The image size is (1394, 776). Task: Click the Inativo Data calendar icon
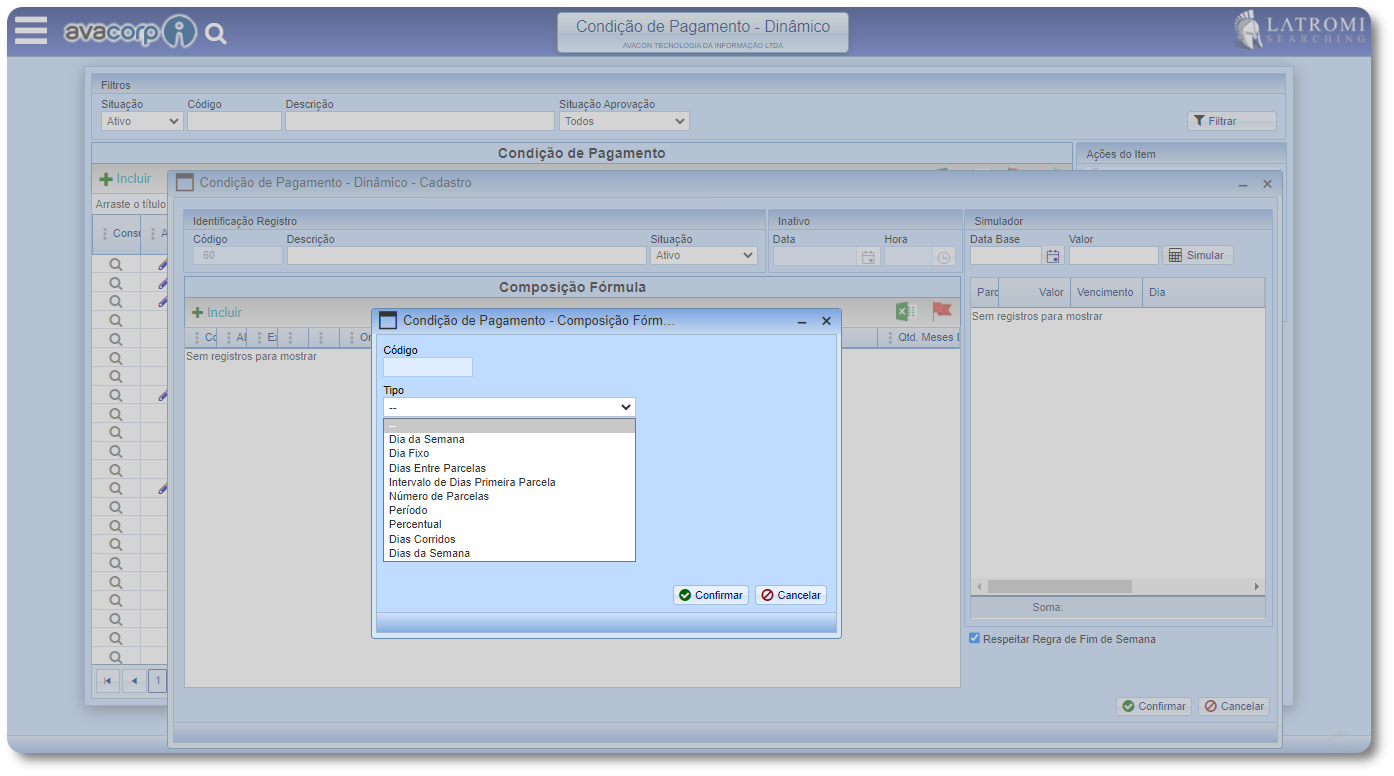point(868,256)
